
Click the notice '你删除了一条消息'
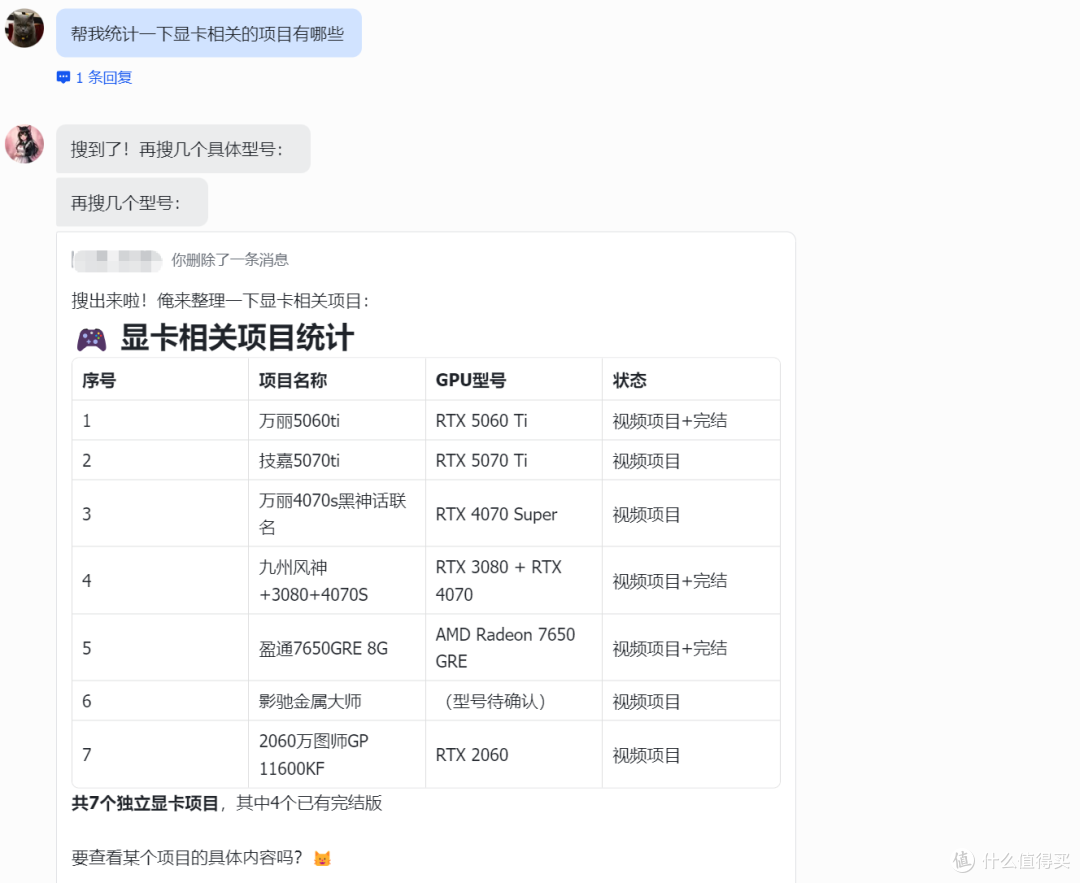point(230,260)
